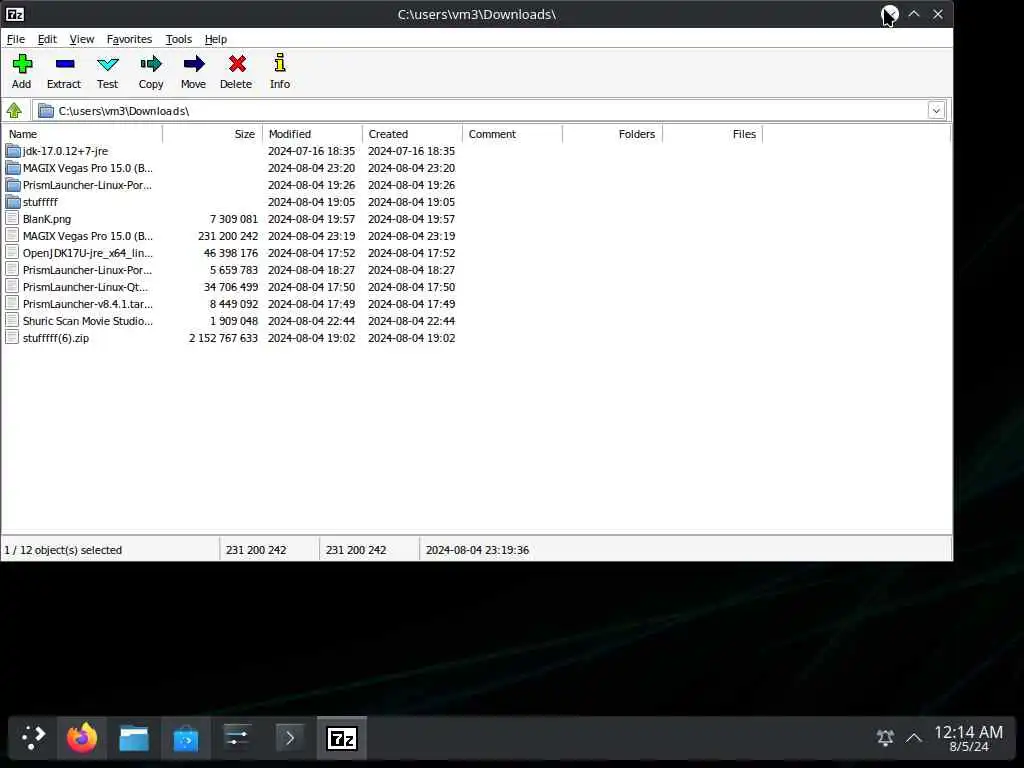Open the Discover store taskbar icon

pyautogui.click(x=185, y=739)
